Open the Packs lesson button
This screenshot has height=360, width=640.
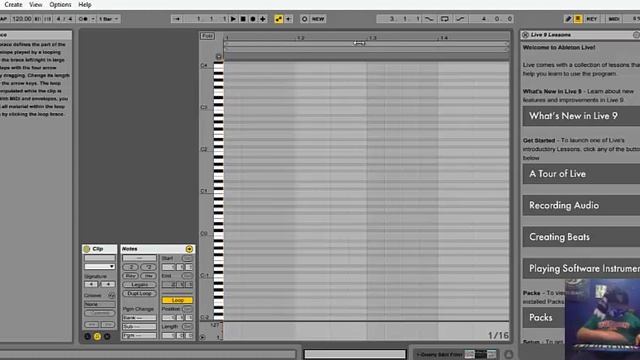tap(544, 318)
